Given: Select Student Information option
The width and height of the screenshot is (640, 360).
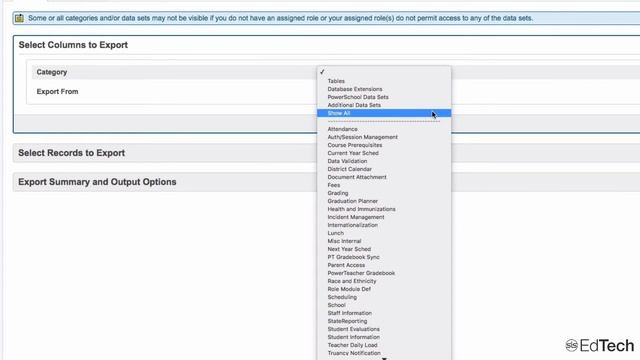Looking at the screenshot, I should 353,337.
